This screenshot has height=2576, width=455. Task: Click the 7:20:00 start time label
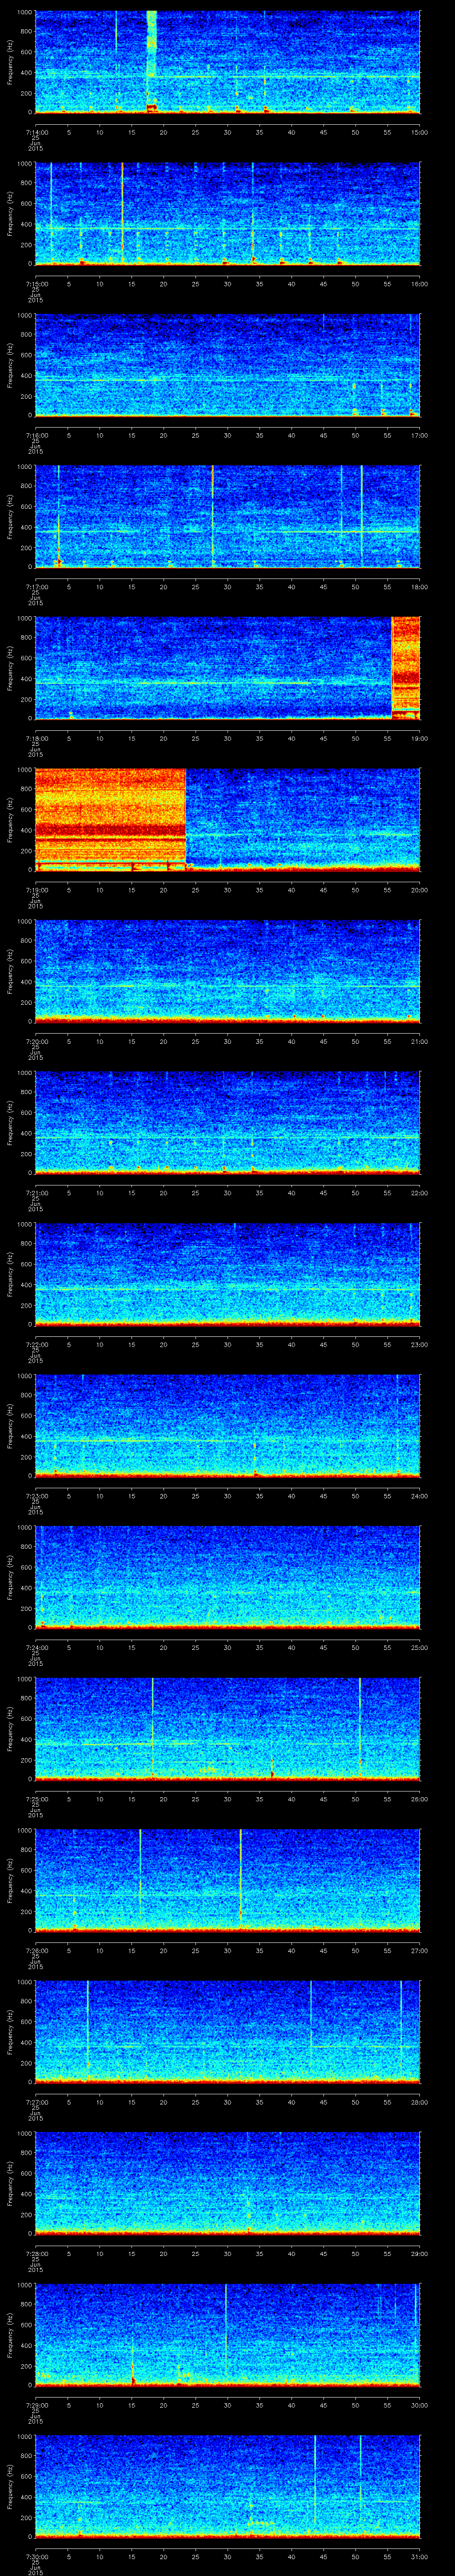(35, 1041)
